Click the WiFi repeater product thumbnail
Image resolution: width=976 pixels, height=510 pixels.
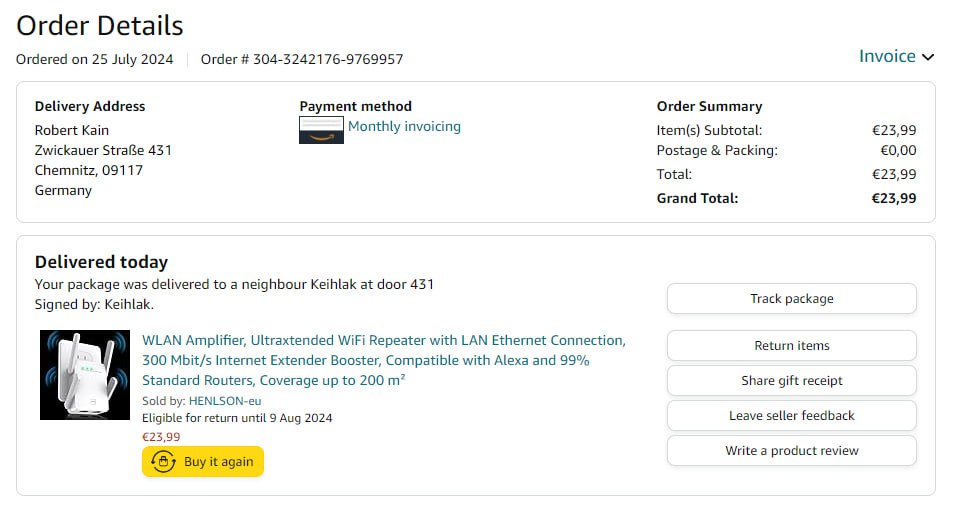pos(85,375)
